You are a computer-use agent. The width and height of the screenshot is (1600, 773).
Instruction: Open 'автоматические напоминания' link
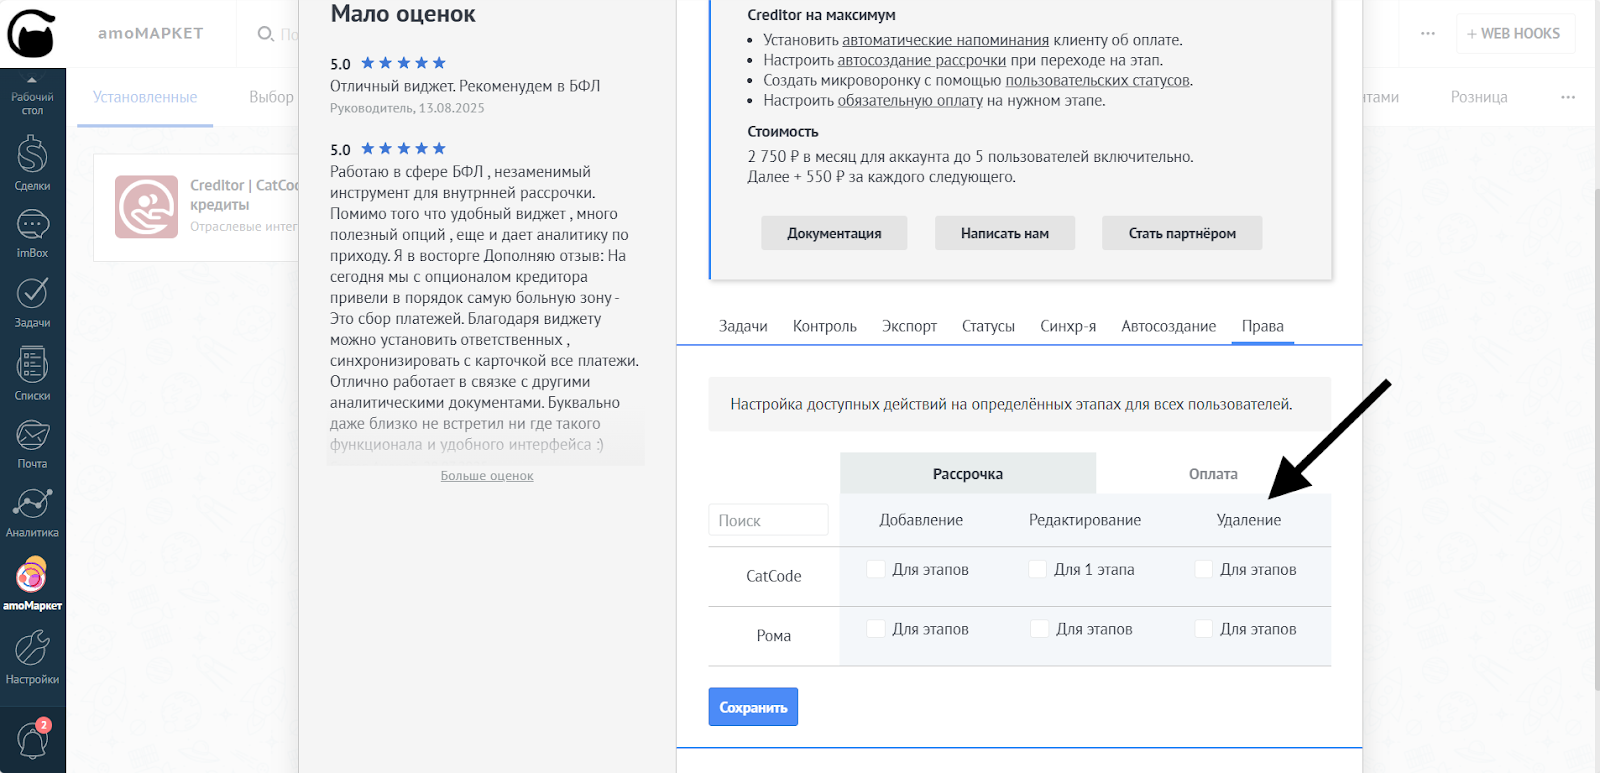click(945, 40)
